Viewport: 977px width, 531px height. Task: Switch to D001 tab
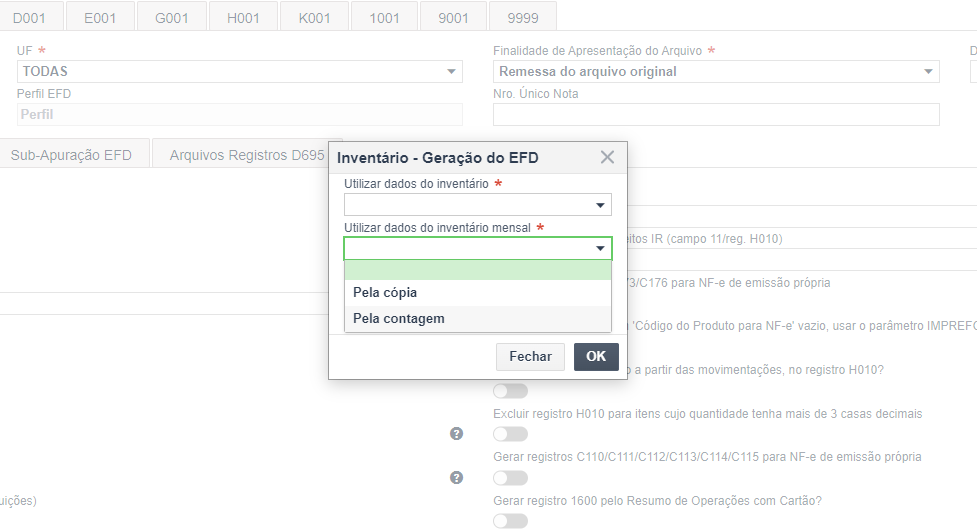coord(29,17)
